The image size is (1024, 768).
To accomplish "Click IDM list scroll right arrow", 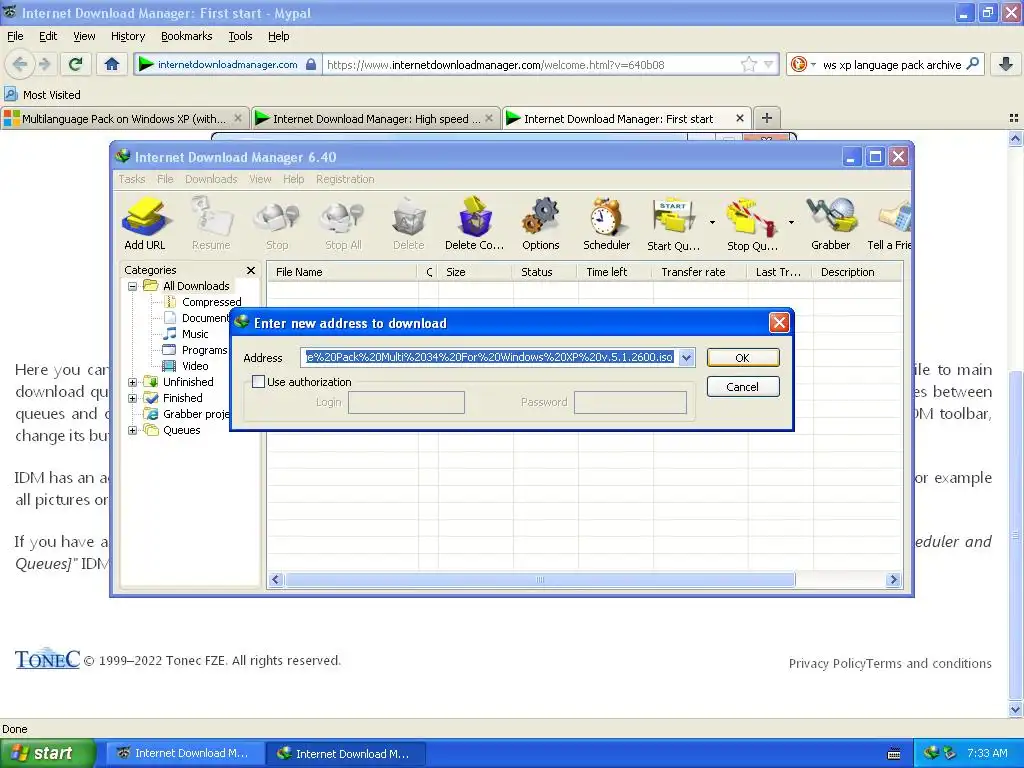I will [x=893, y=579].
